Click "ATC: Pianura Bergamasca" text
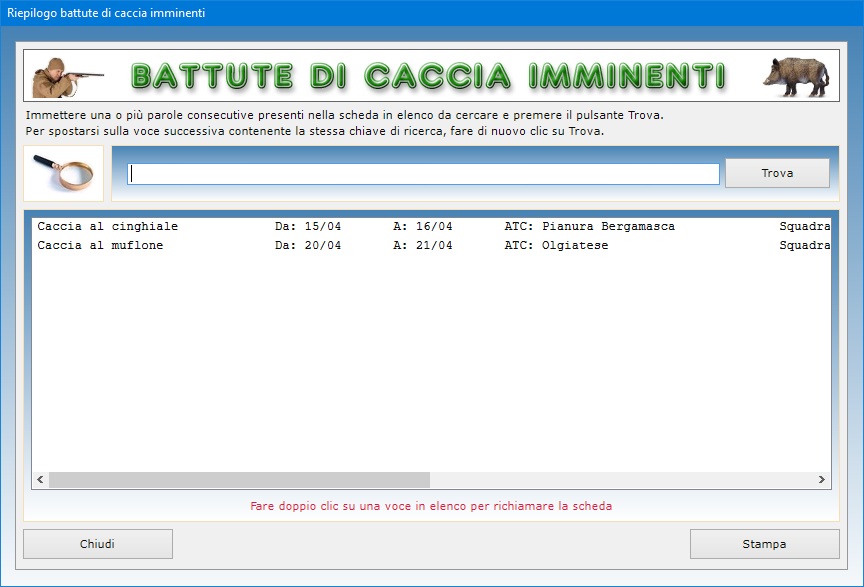864x587 pixels. pos(589,226)
